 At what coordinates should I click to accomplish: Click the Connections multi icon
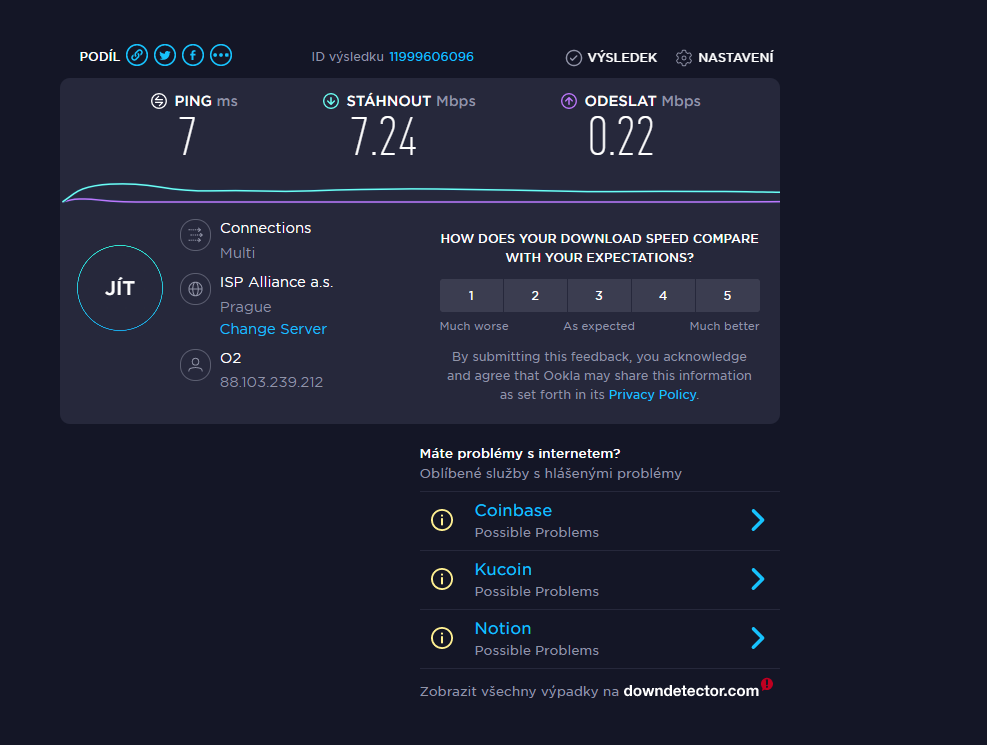pos(195,236)
